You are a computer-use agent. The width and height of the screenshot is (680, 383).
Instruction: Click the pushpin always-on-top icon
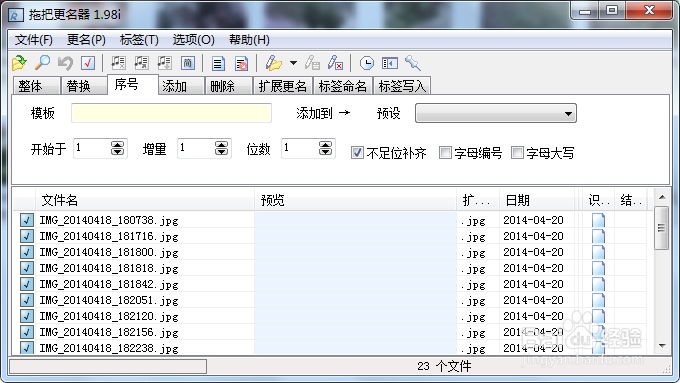(412, 63)
